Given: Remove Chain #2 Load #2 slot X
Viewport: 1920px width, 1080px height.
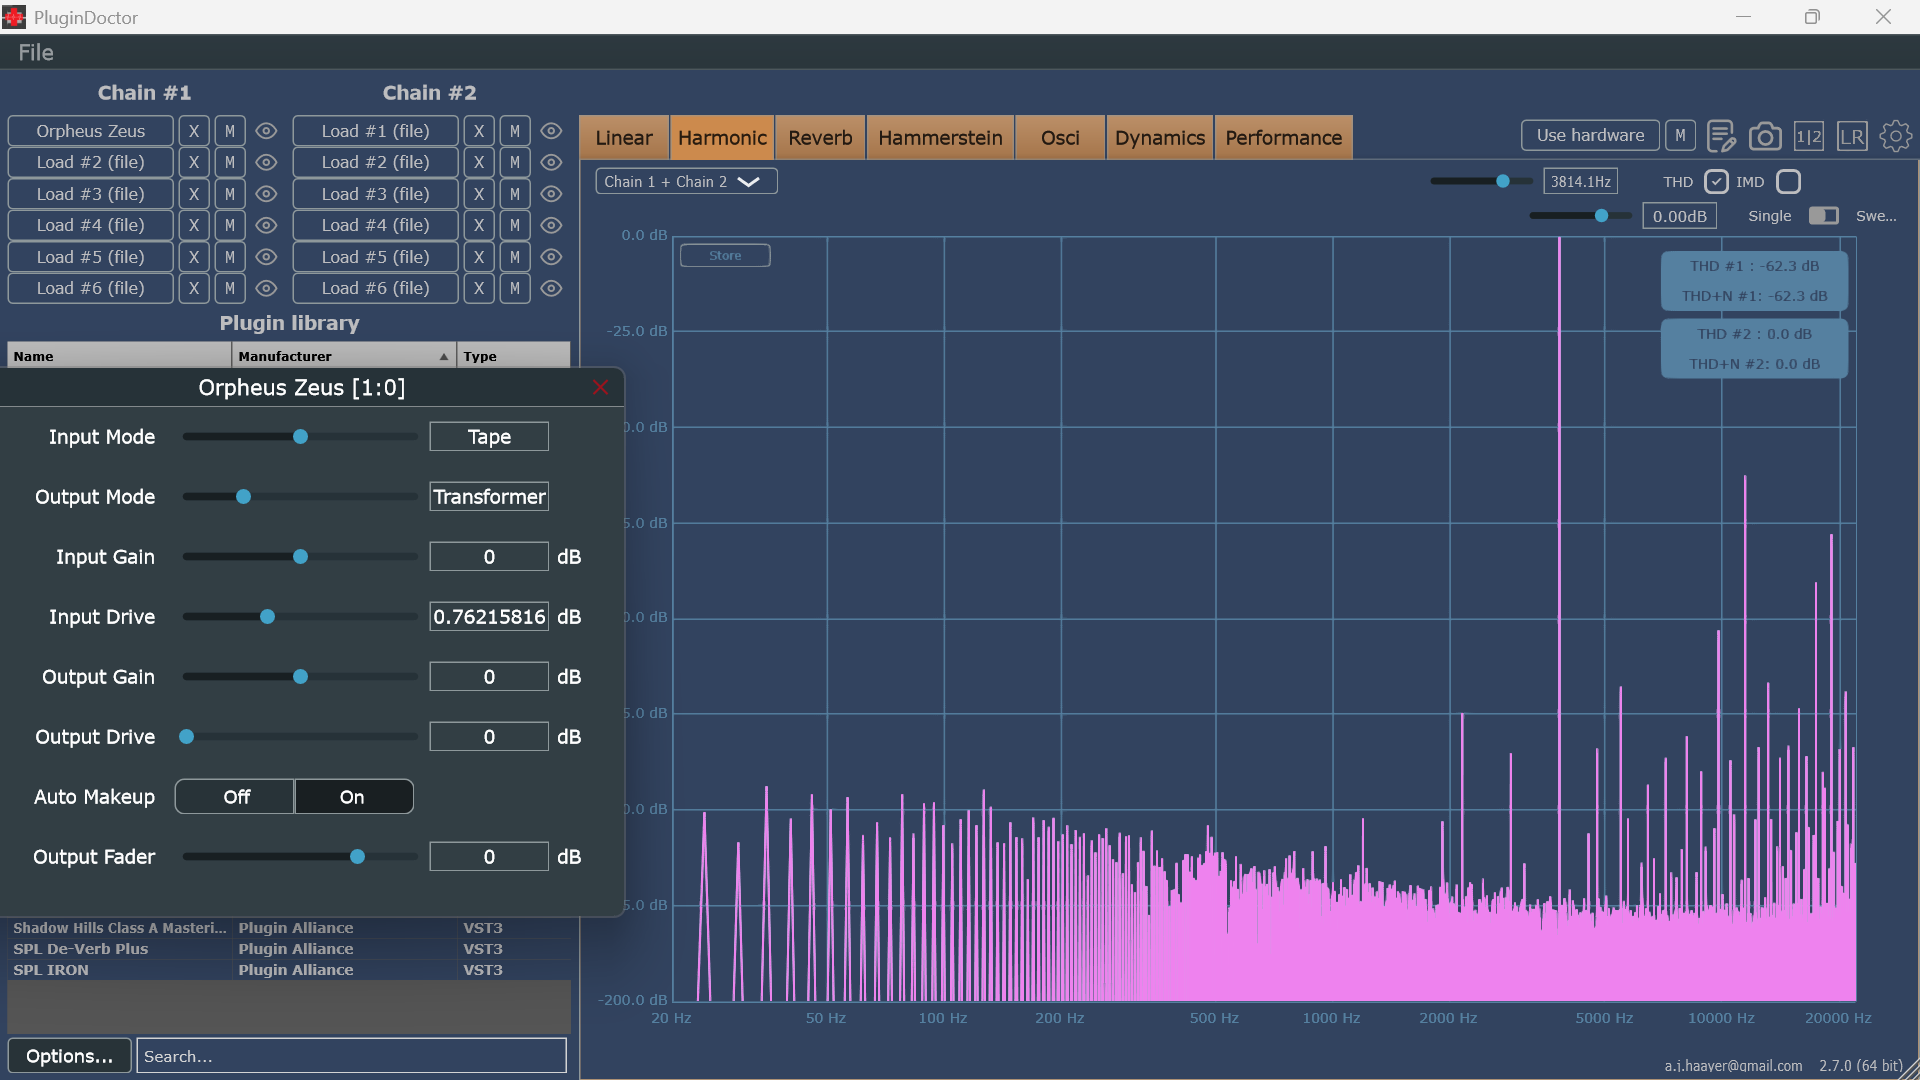Looking at the screenshot, I should click(x=479, y=162).
